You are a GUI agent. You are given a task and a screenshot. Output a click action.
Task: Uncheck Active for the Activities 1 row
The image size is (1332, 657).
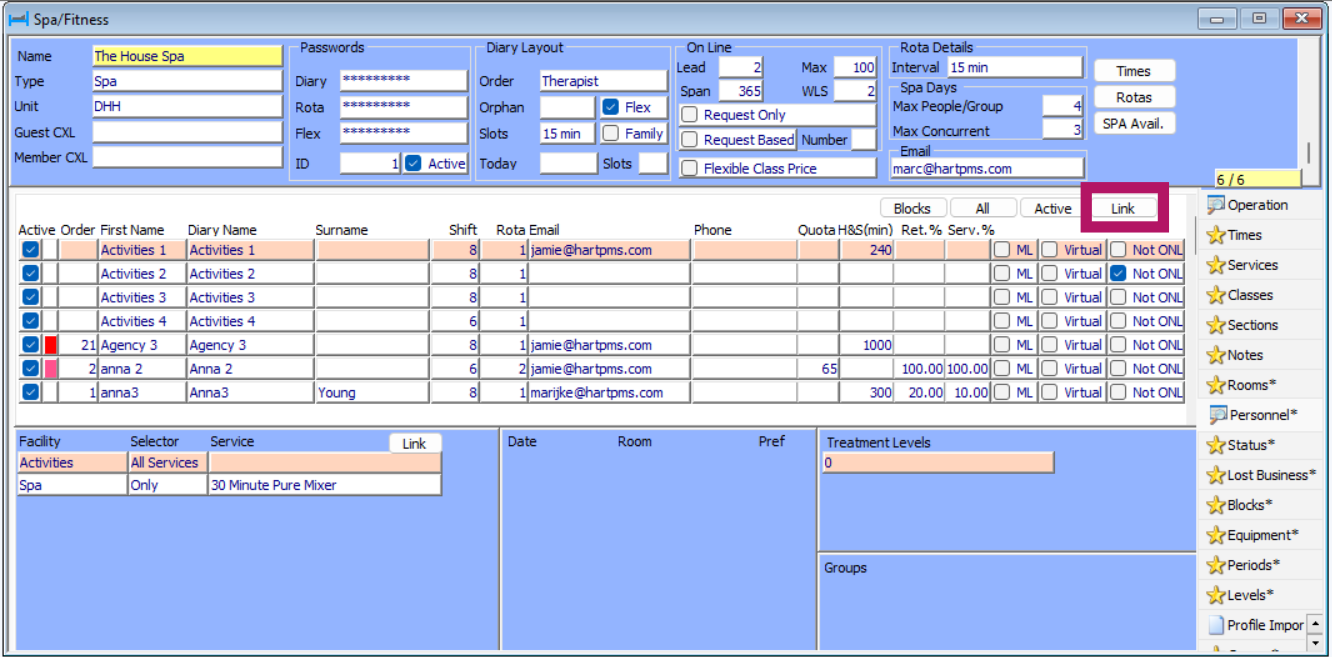pyautogui.click(x=30, y=250)
